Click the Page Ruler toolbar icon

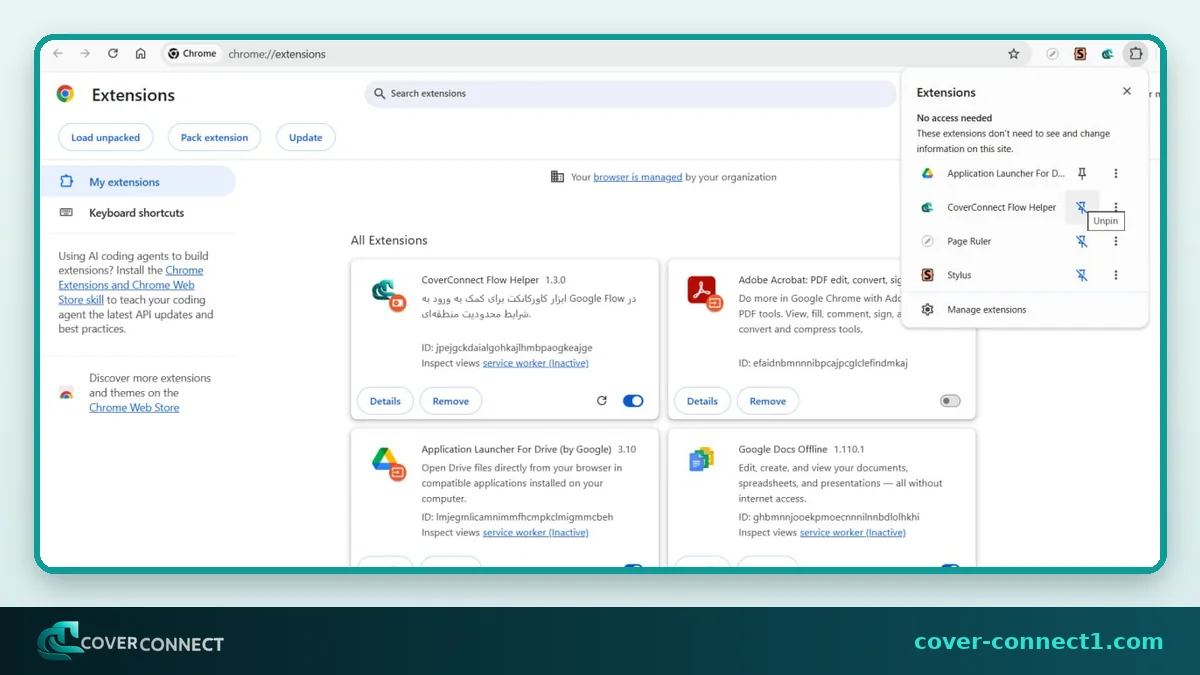(x=1052, y=54)
